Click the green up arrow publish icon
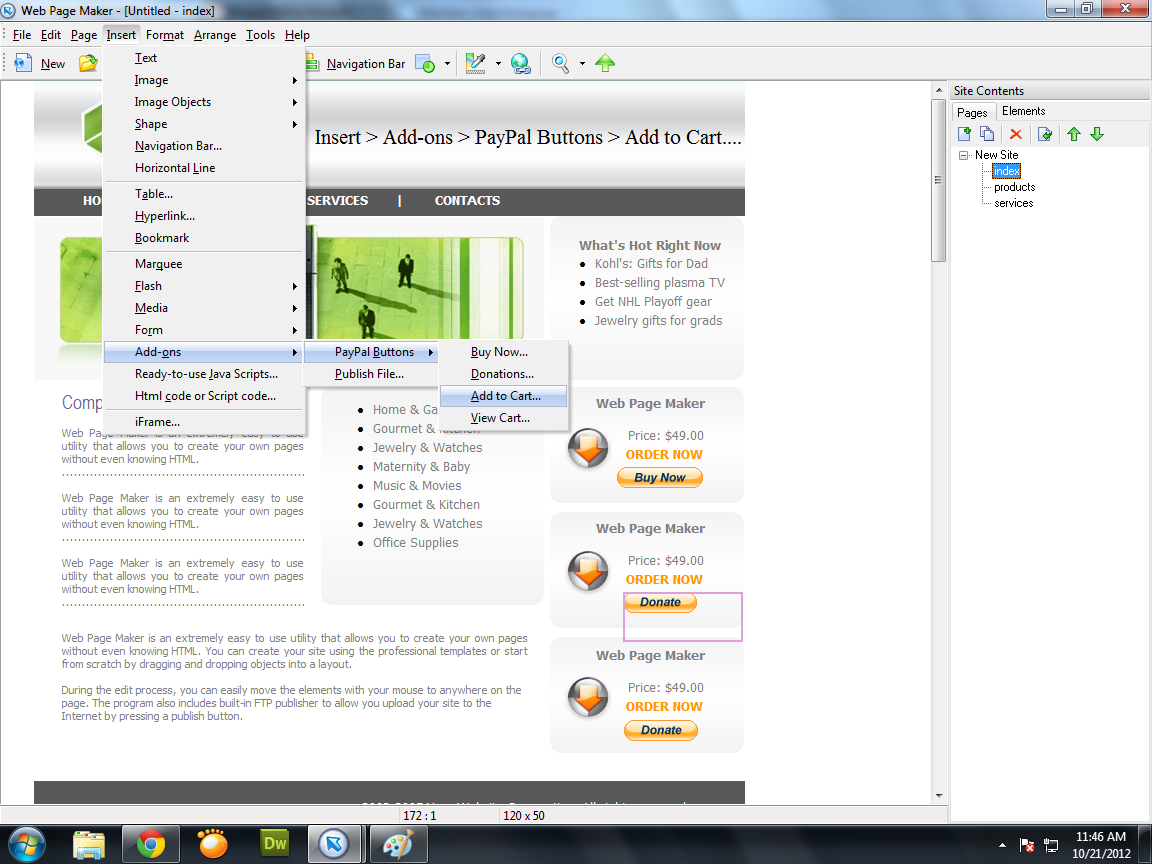Image resolution: width=1152 pixels, height=864 pixels. pyautogui.click(x=605, y=64)
